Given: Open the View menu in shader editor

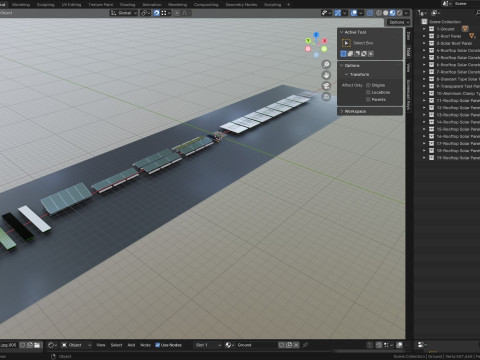Looking at the screenshot, I should click(101, 345).
